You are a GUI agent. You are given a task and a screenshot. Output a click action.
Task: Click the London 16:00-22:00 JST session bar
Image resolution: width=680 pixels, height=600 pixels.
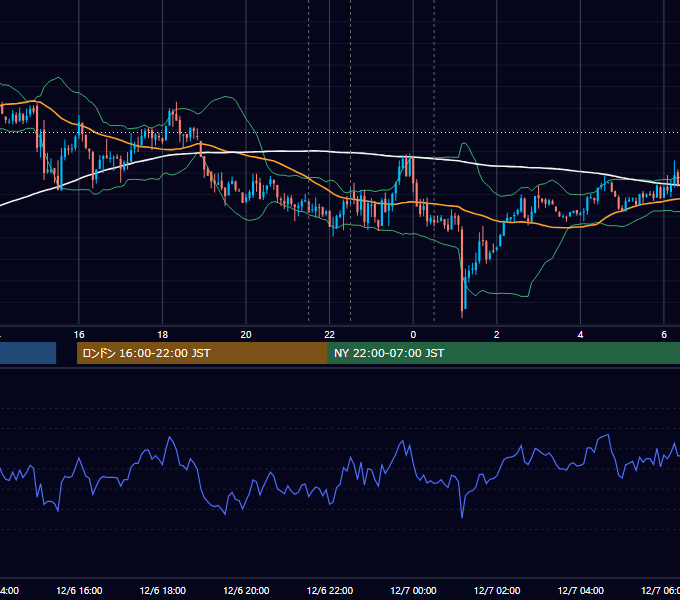coord(202,353)
